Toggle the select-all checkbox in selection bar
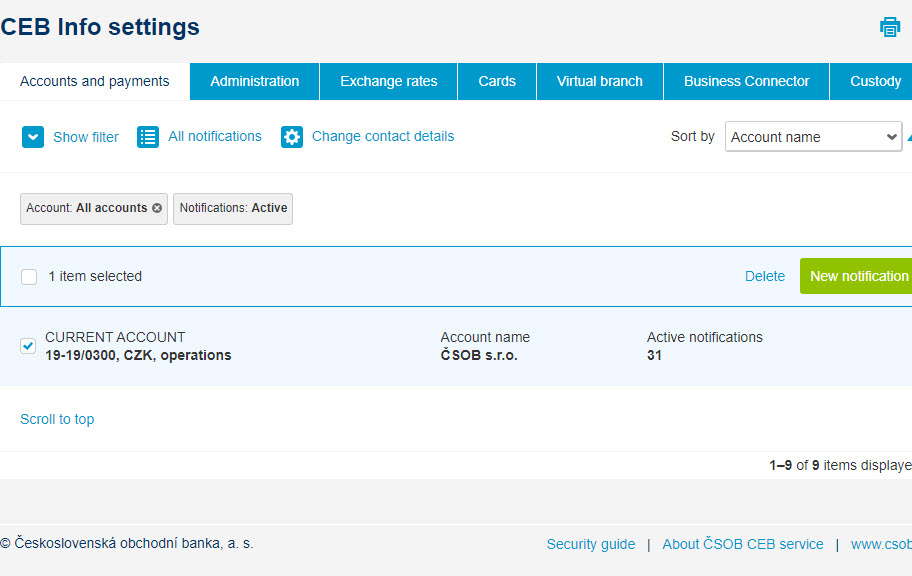912x576 pixels. pos(29,276)
